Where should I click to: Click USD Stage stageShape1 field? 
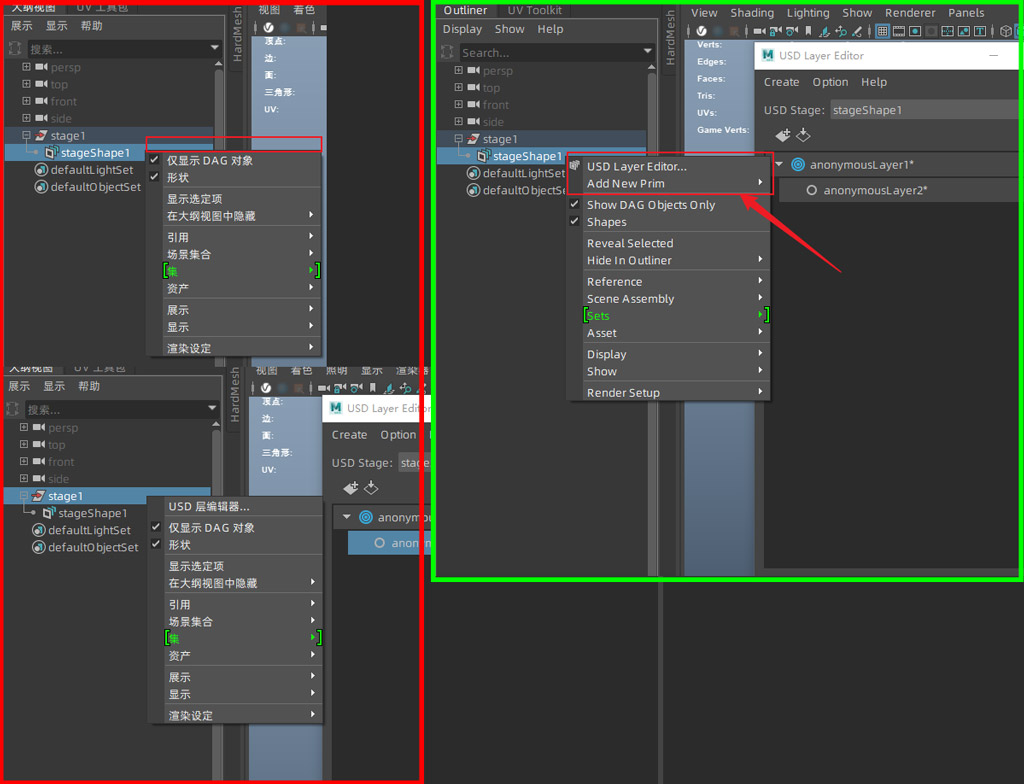coord(923,110)
